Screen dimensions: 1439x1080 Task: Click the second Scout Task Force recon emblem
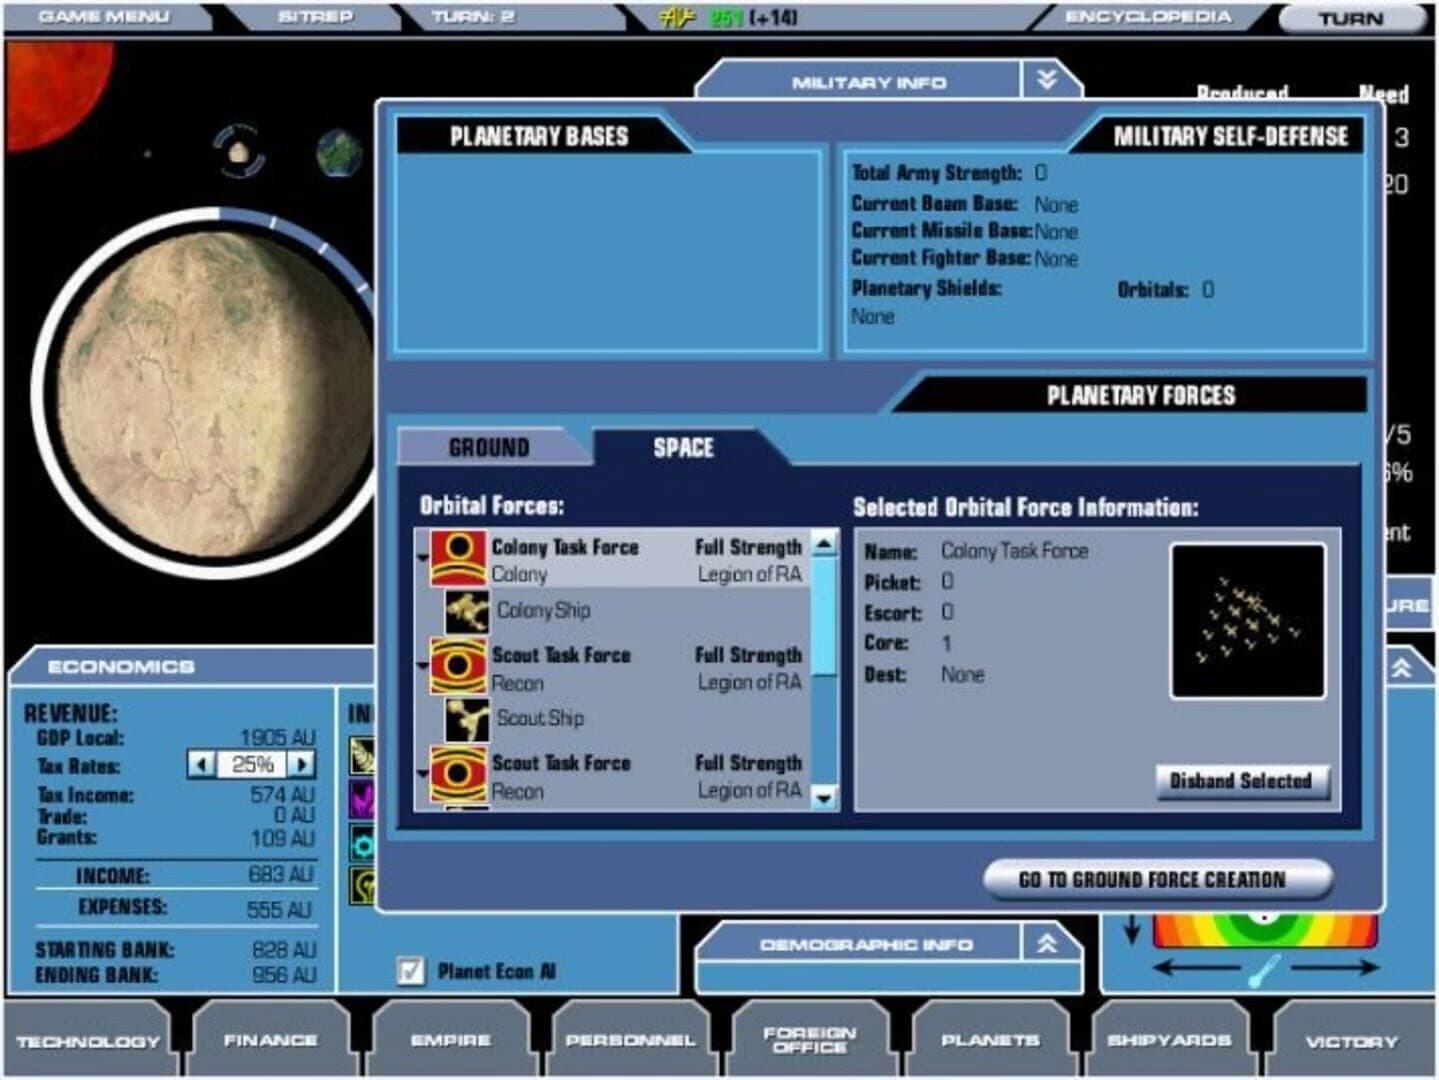[x=458, y=775]
